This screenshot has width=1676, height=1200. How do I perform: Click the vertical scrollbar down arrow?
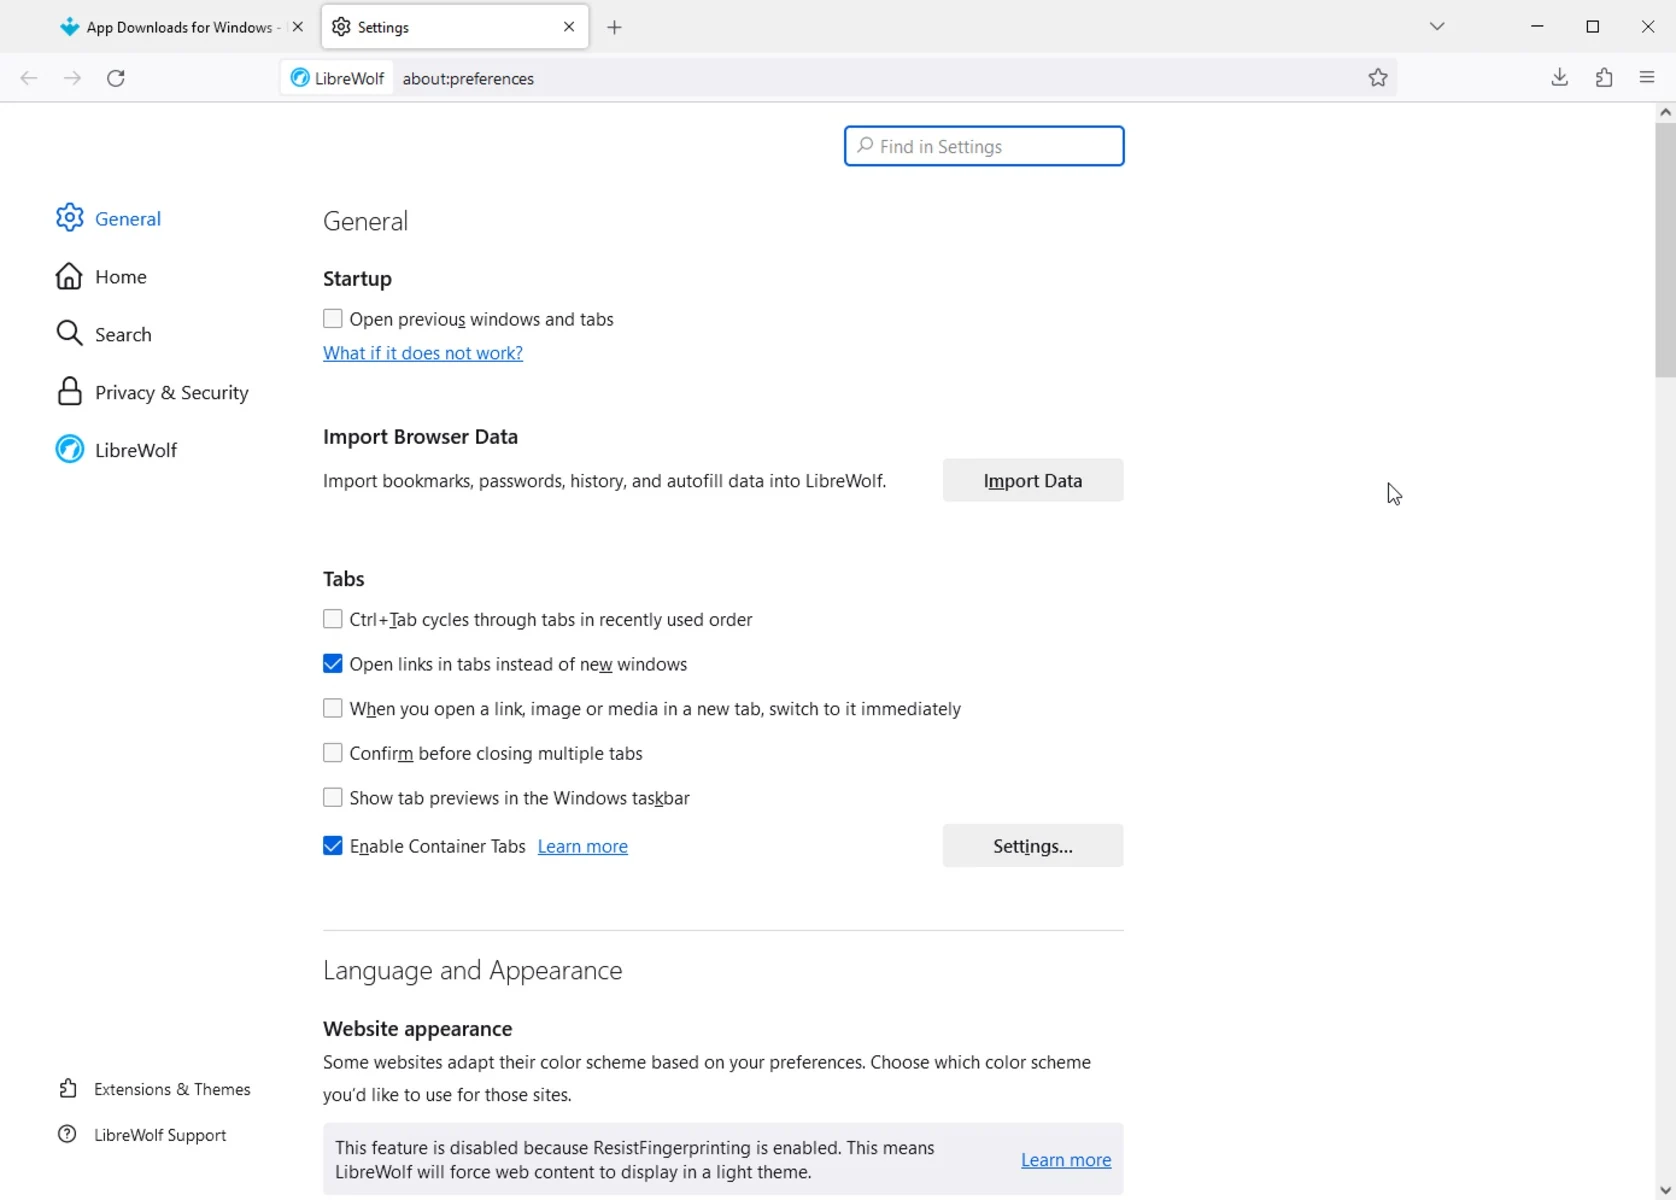pyautogui.click(x=1665, y=1190)
